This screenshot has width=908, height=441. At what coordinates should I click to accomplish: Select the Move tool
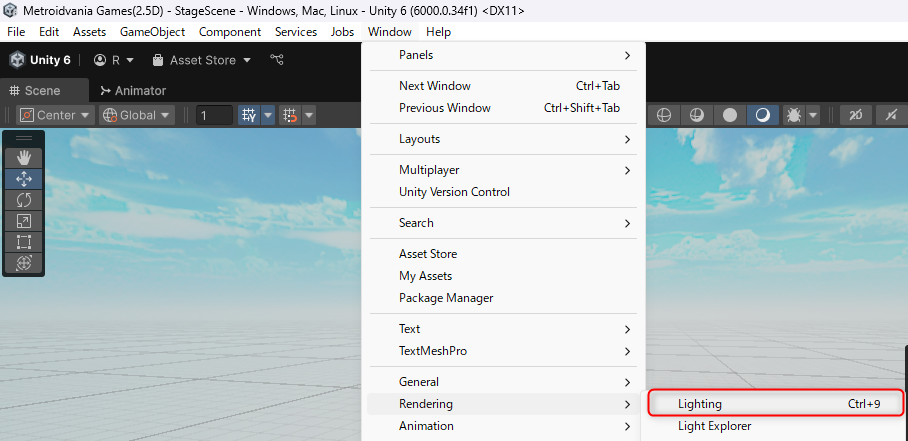point(24,179)
